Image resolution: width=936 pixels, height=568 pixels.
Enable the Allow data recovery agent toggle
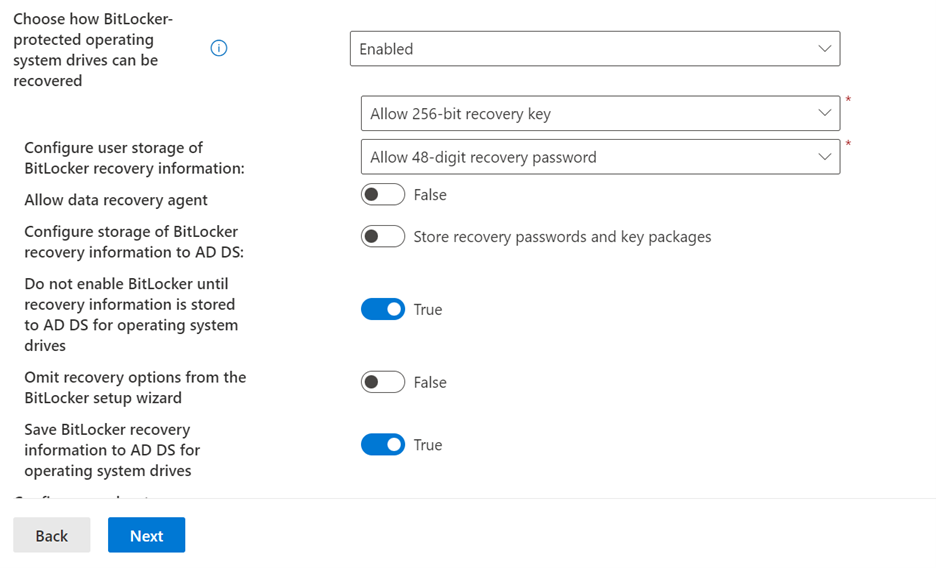coord(383,195)
